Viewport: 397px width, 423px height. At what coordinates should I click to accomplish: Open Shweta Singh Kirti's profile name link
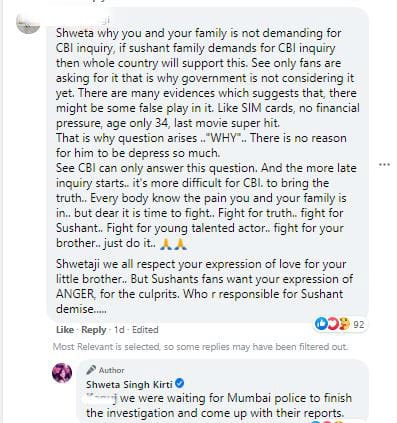point(129,384)
